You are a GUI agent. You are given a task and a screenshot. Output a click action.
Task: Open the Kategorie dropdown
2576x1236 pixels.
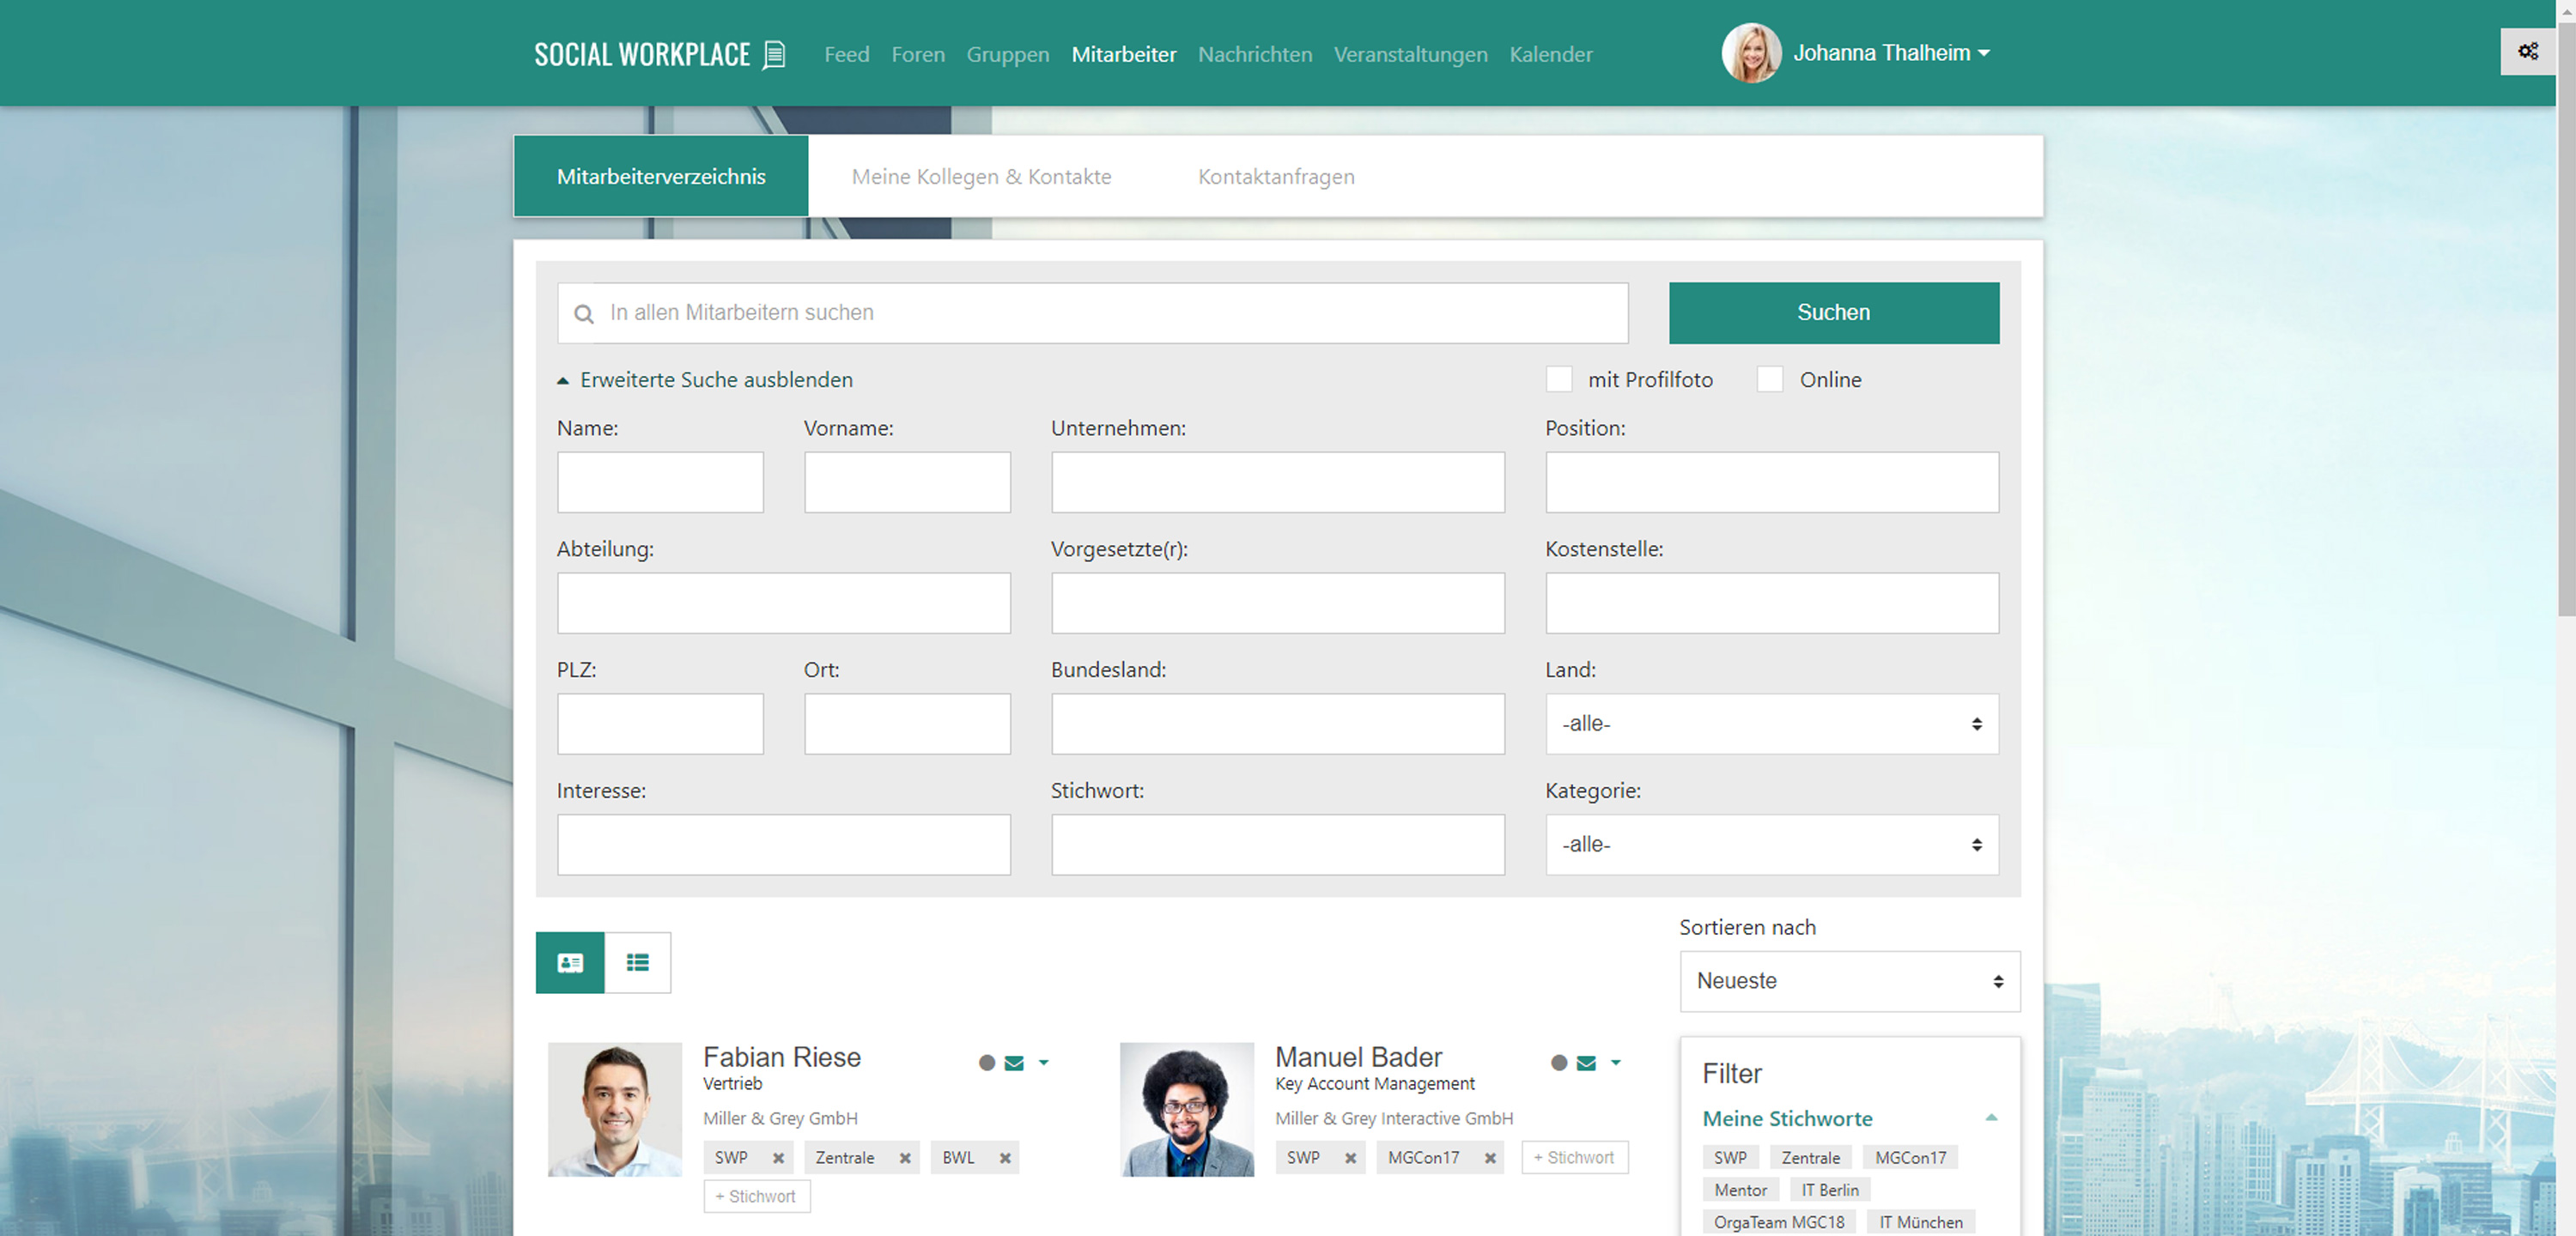click(x=1771, y=845)
